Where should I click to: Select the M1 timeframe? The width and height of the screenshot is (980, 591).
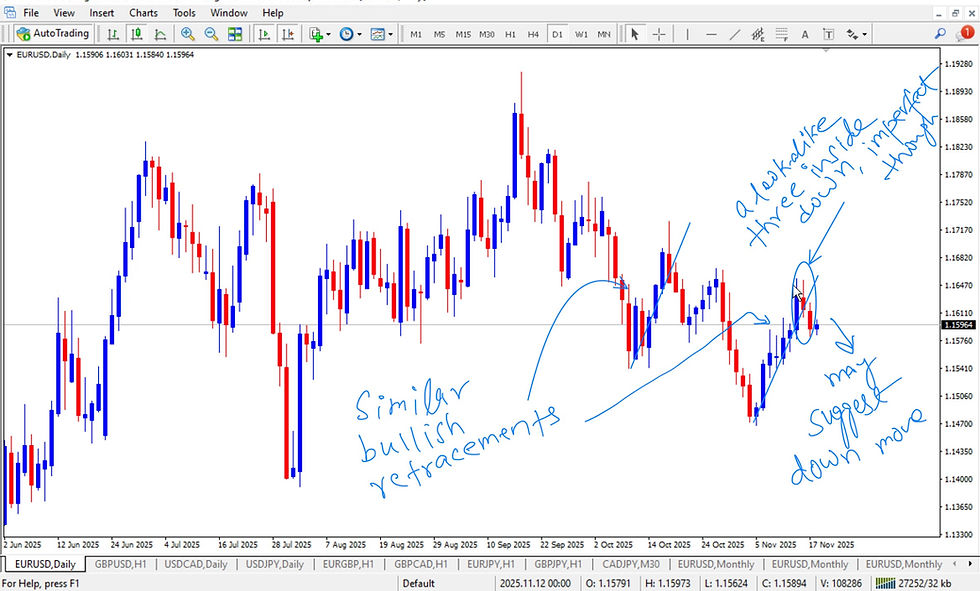click(416, 34)
